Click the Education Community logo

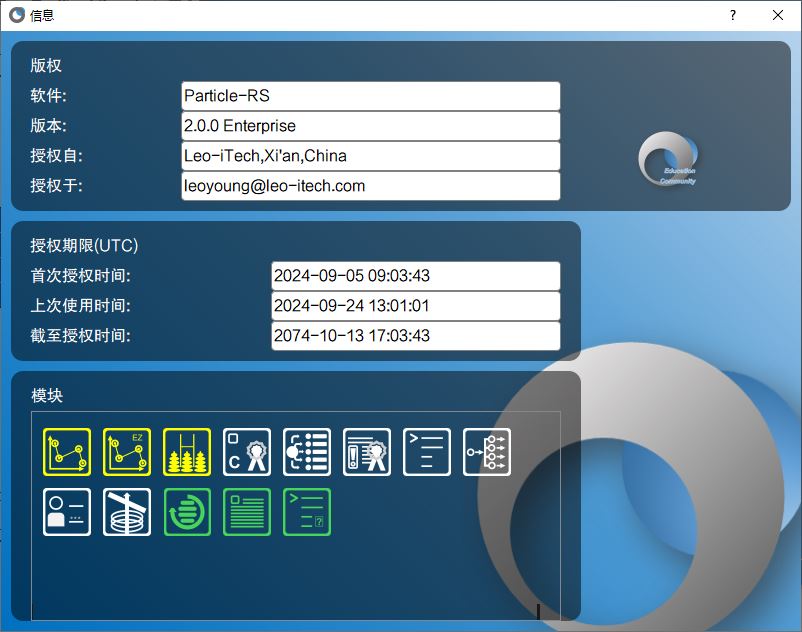(x=670, y=159)
